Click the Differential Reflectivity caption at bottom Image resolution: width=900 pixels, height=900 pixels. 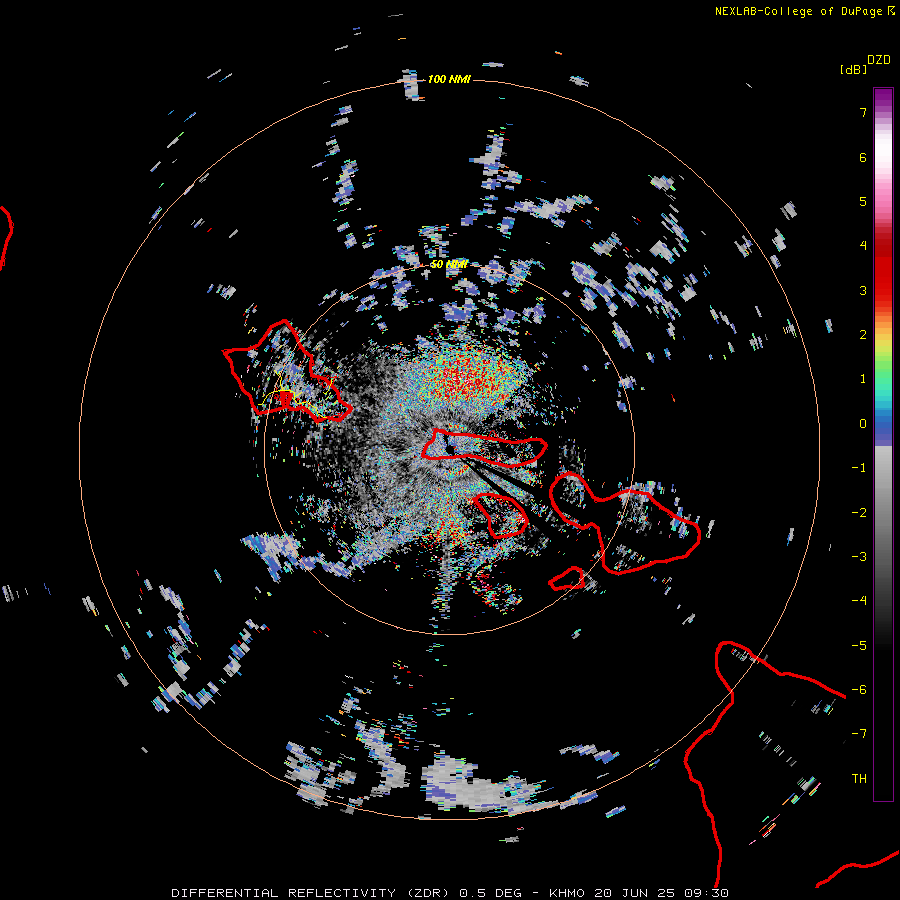coord(450,893)
